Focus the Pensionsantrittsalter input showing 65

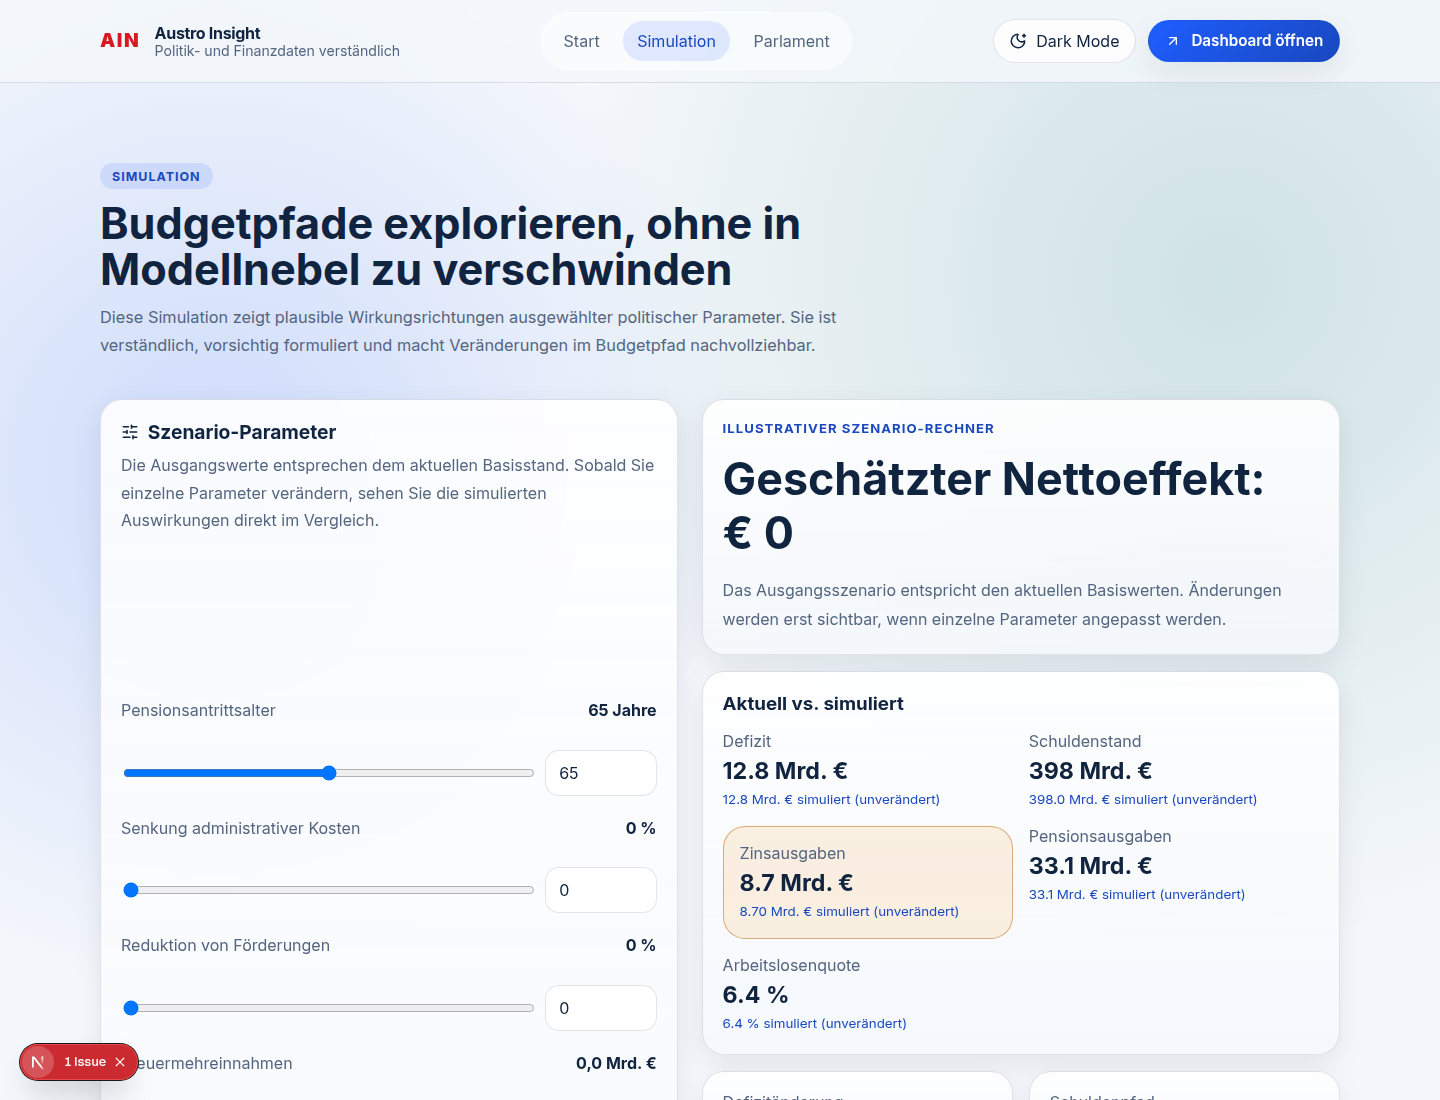[x=600, y=773]
